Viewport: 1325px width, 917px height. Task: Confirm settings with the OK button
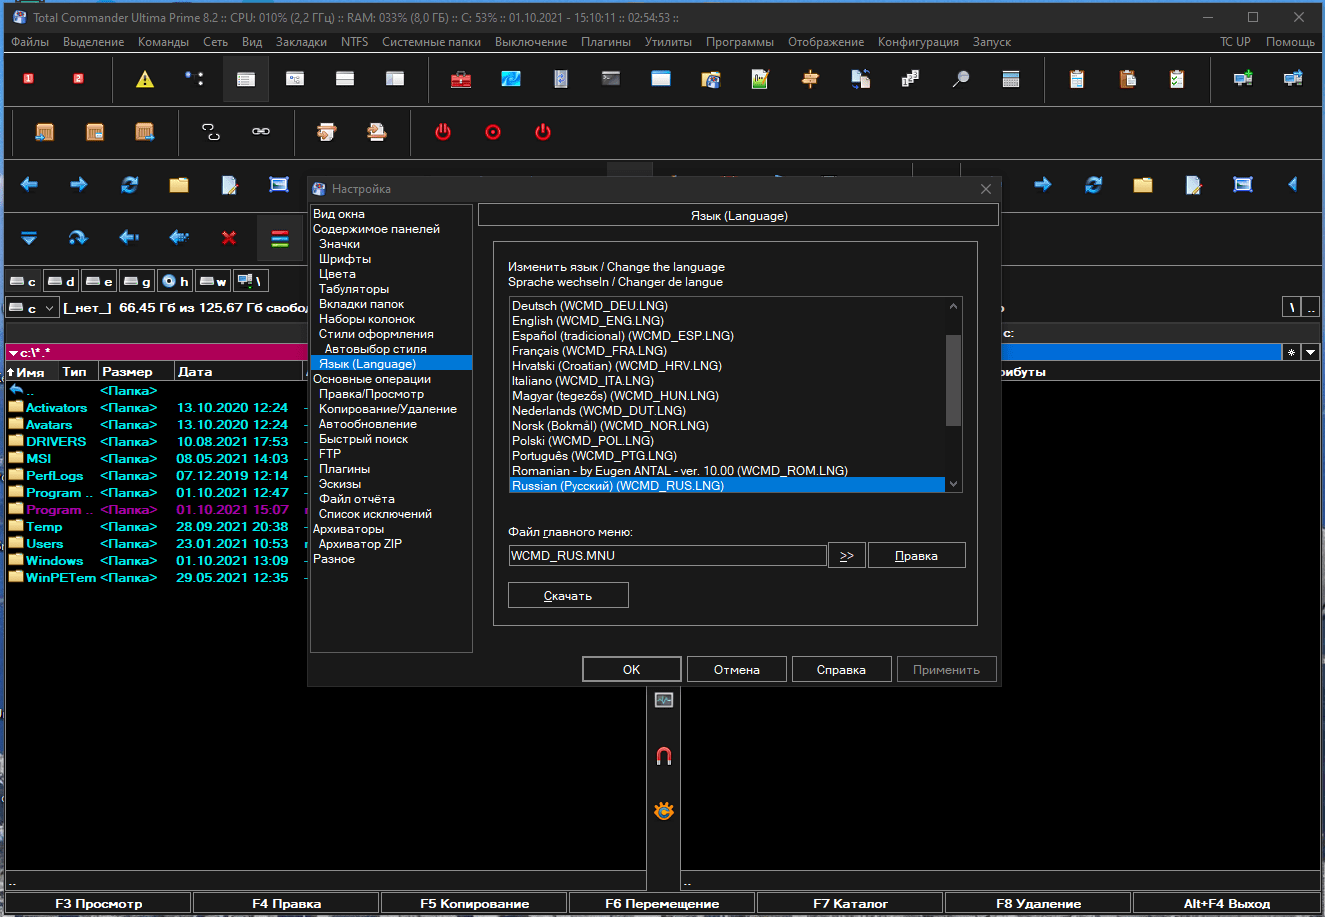click(x=632, y=669)
